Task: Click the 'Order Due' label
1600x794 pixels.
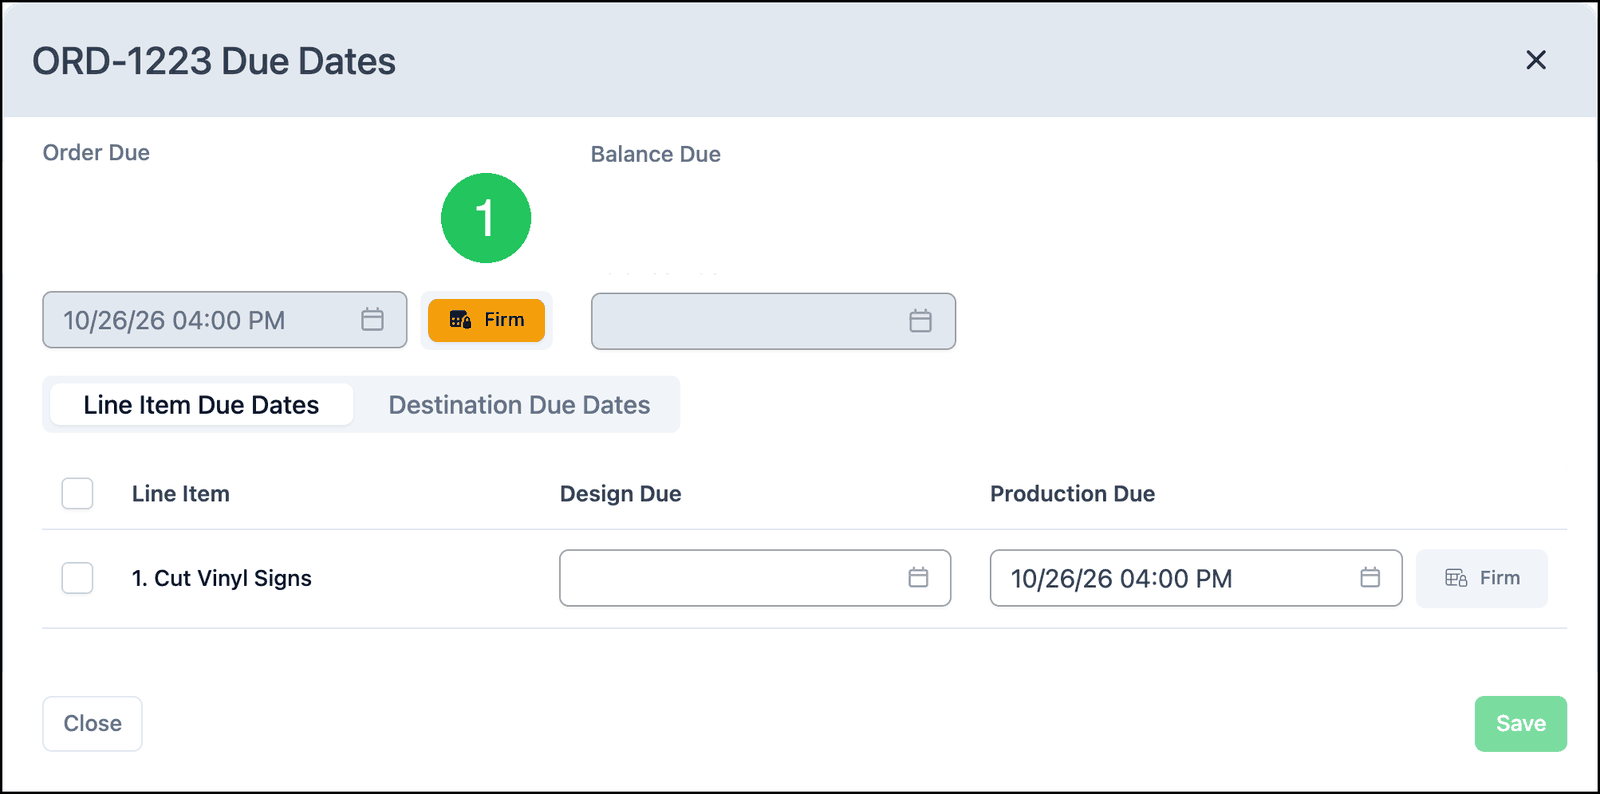Action: pyautogui.click(x=96, y=153)
